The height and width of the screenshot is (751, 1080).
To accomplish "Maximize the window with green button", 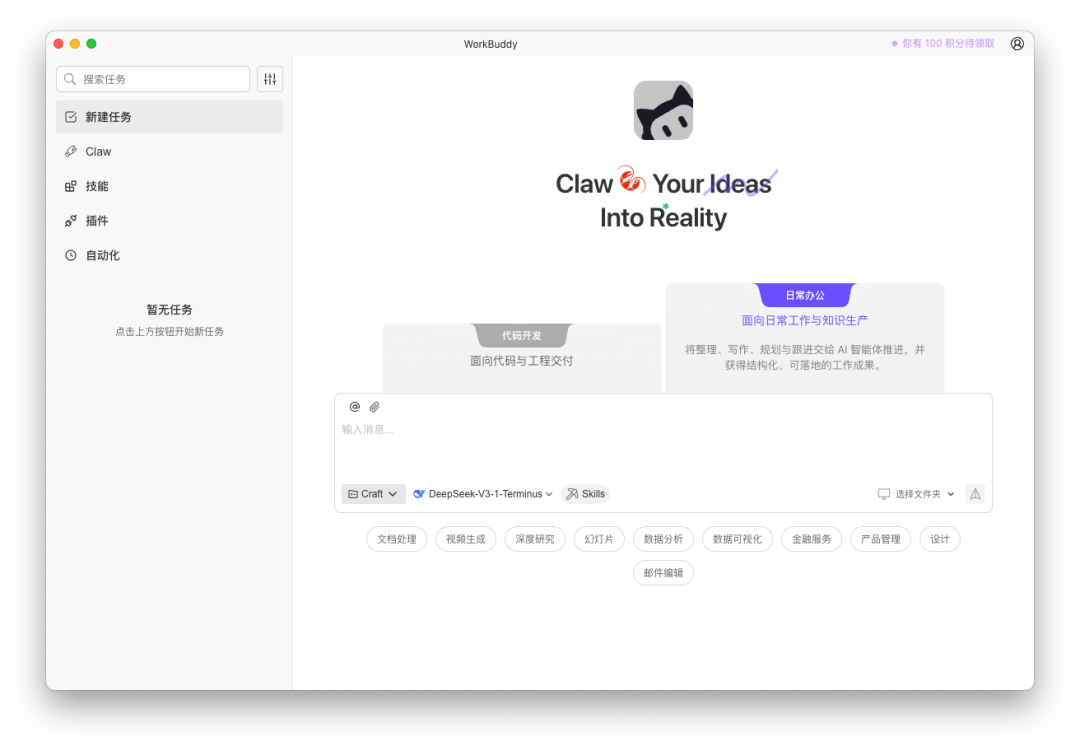I will click(91, 43).
